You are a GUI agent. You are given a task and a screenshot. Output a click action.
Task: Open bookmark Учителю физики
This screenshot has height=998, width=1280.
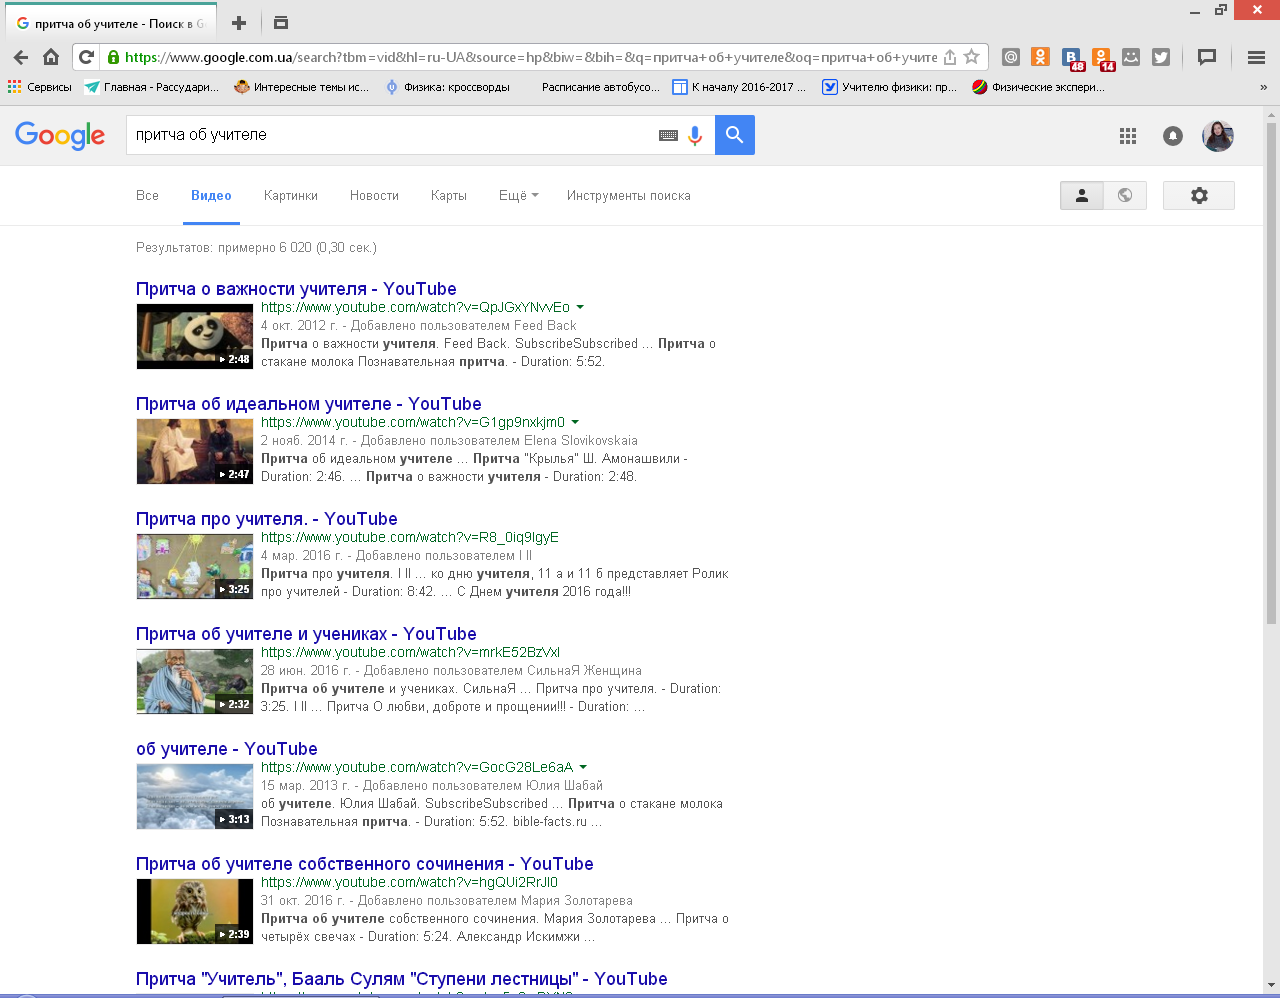[890, 87]
